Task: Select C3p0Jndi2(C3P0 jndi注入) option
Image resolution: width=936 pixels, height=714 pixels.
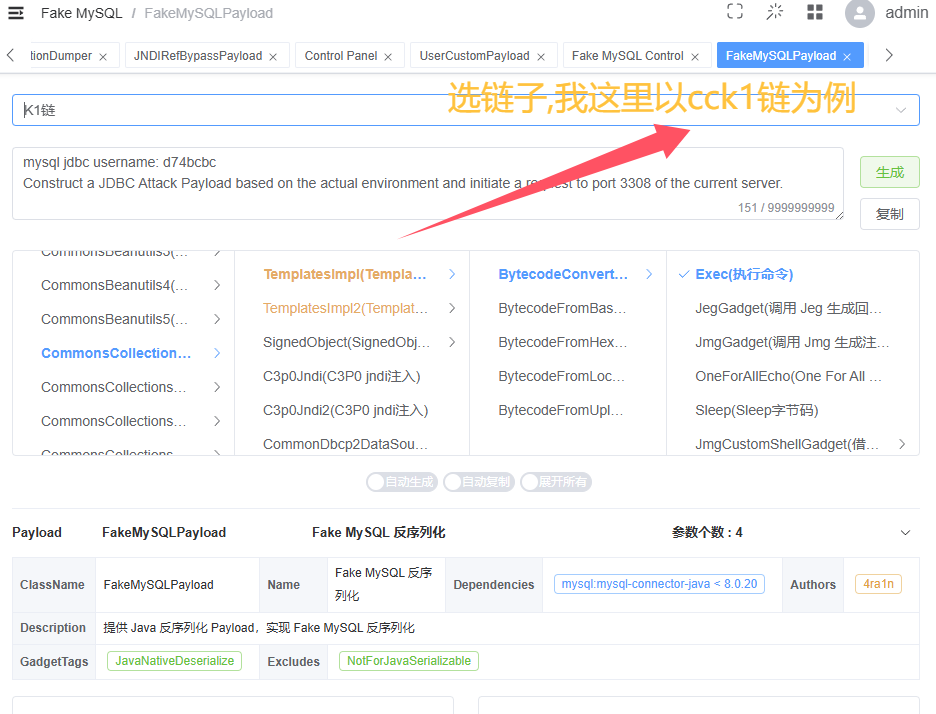Action: 346,410
